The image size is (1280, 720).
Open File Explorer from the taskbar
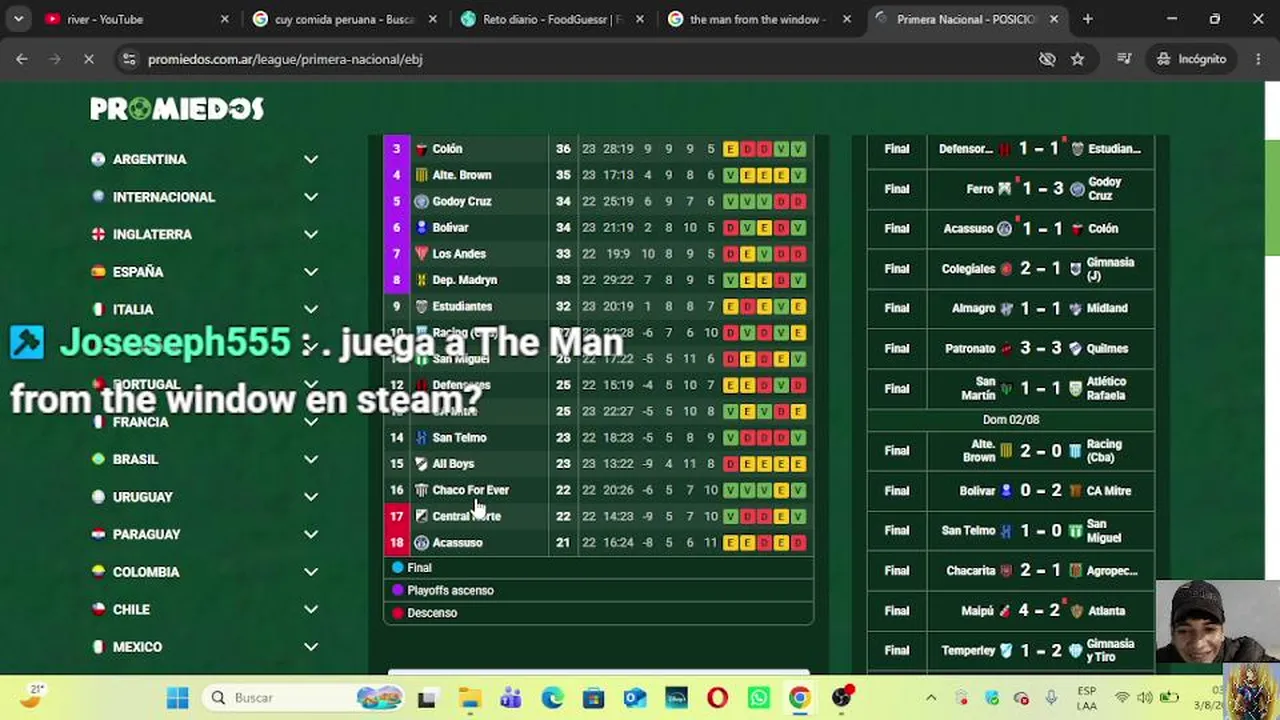click(x=470, y=698)
